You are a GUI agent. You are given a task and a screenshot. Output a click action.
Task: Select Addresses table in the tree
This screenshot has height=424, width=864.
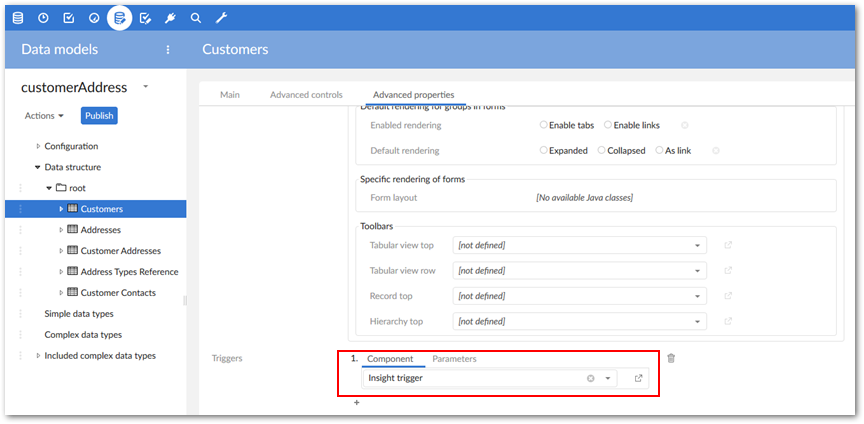99,230
